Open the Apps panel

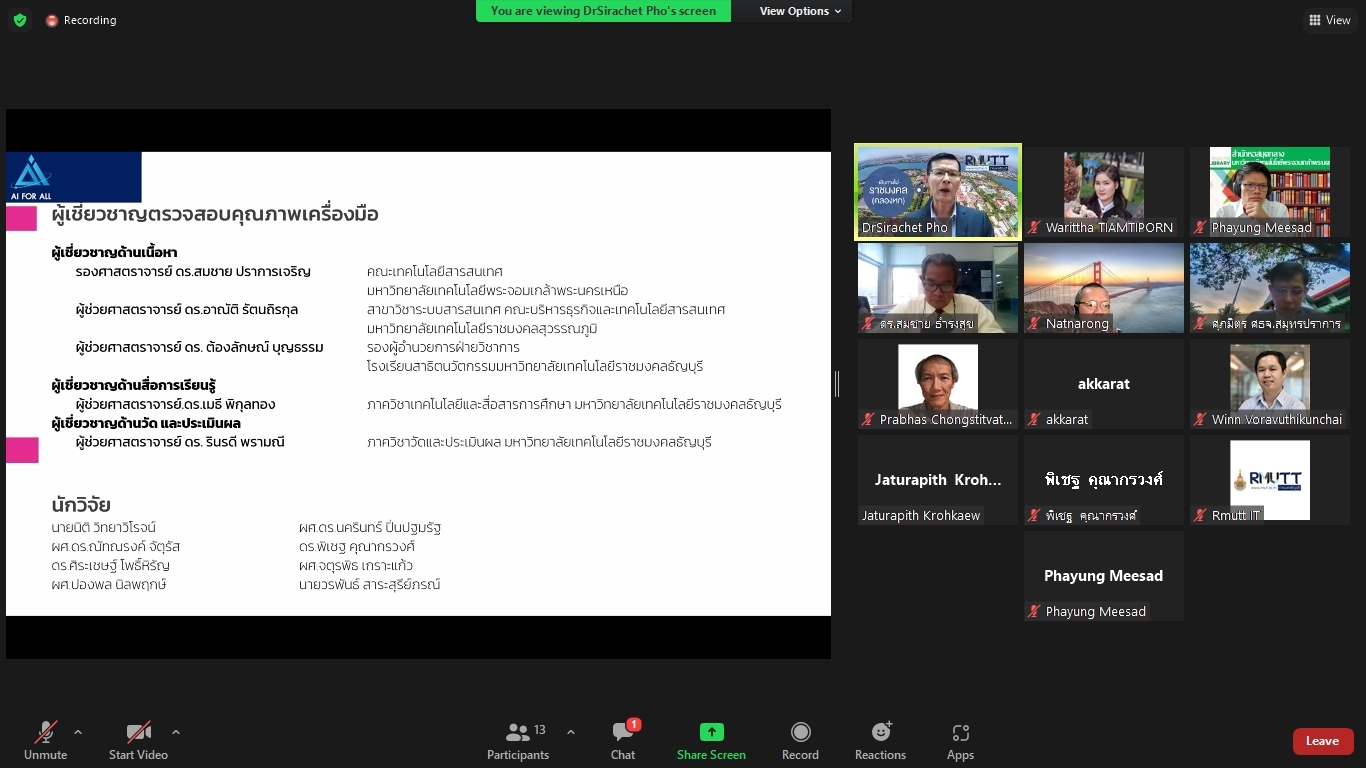(960, 741)
